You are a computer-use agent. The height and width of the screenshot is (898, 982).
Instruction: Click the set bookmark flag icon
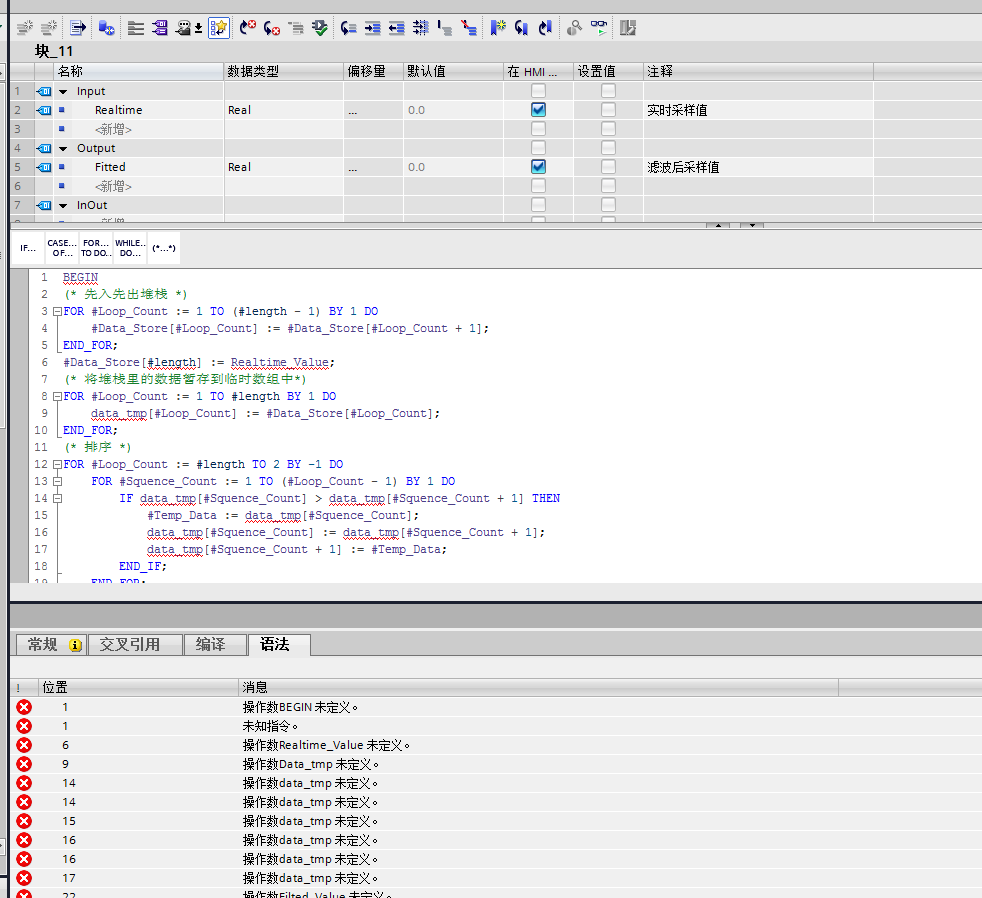pos(497,28)
